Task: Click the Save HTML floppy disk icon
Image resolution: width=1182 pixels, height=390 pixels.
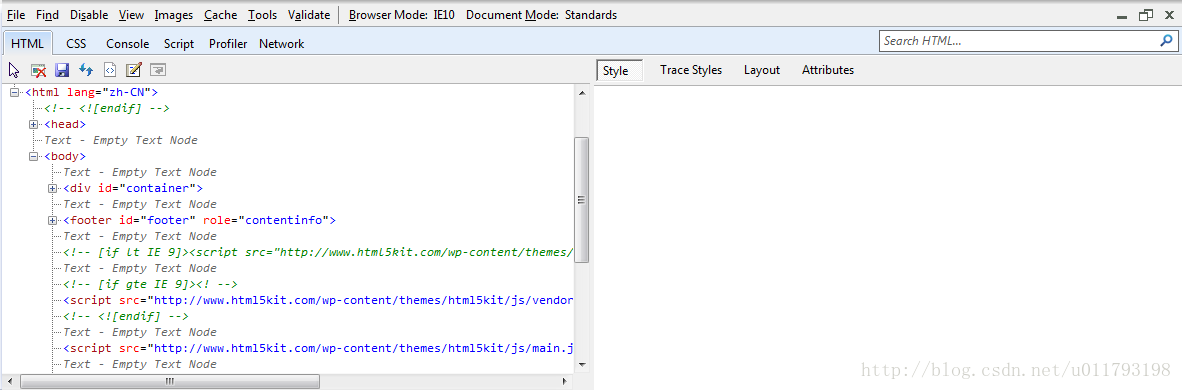Action: [x=63, y=69]
